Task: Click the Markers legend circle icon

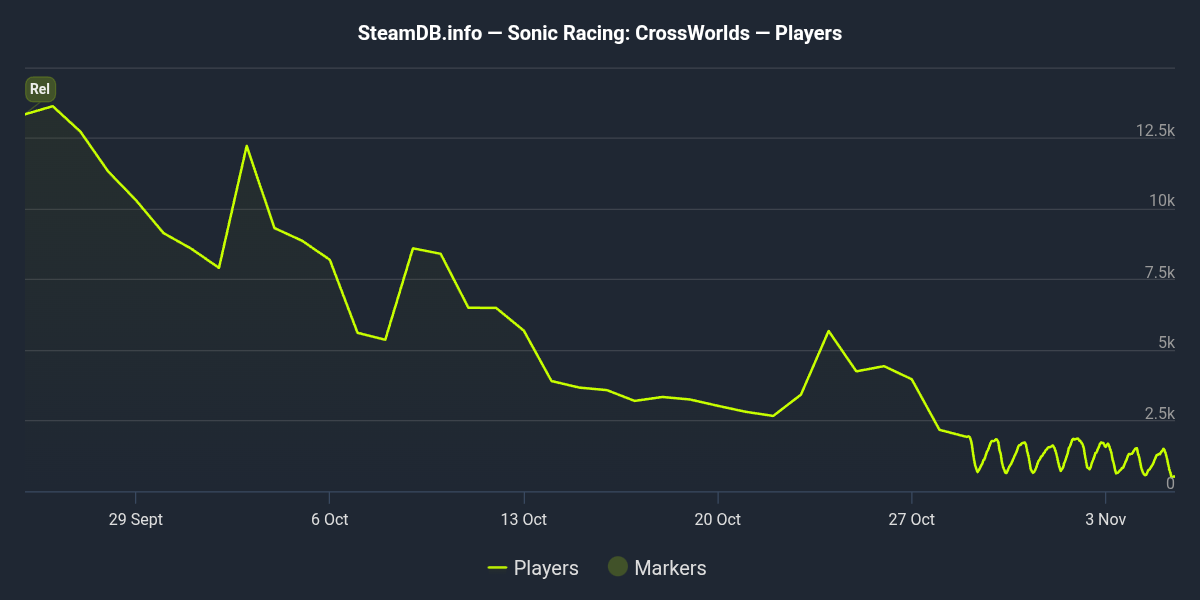Action: [x=618, y=567]
